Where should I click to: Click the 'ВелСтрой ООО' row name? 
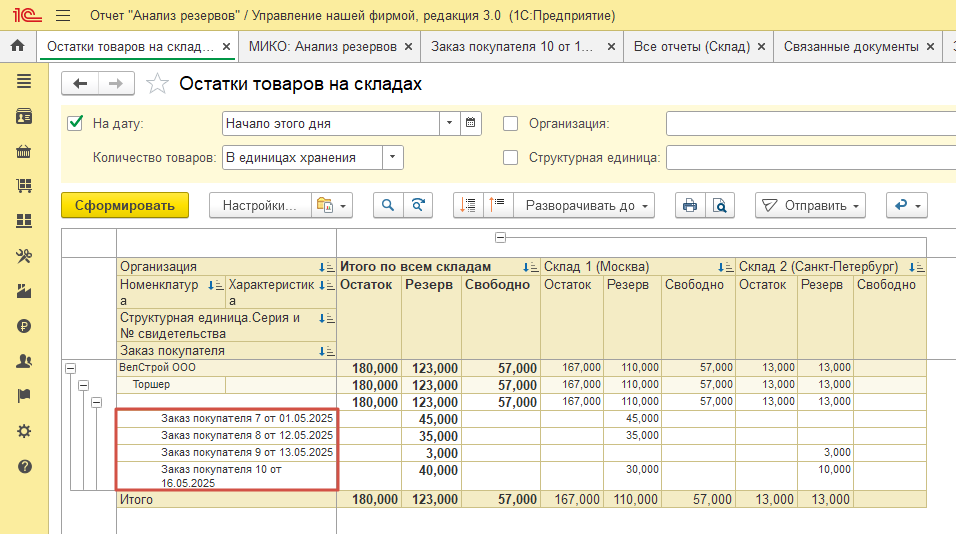pyautogui.click(x=157, y=368)
